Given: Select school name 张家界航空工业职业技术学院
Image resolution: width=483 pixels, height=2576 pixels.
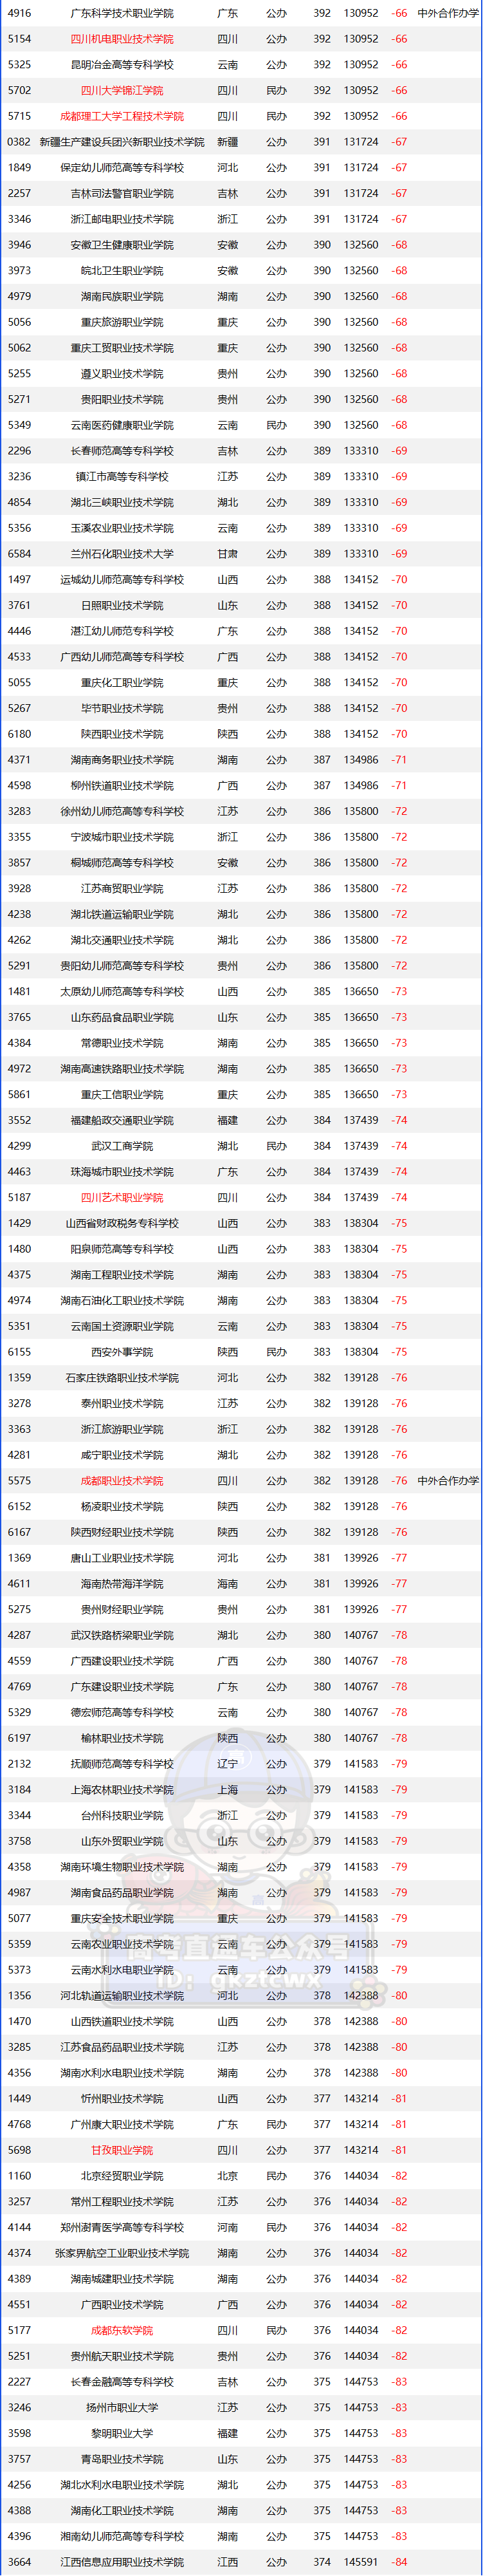Looking at the screenshot, I should point(122,2252).
